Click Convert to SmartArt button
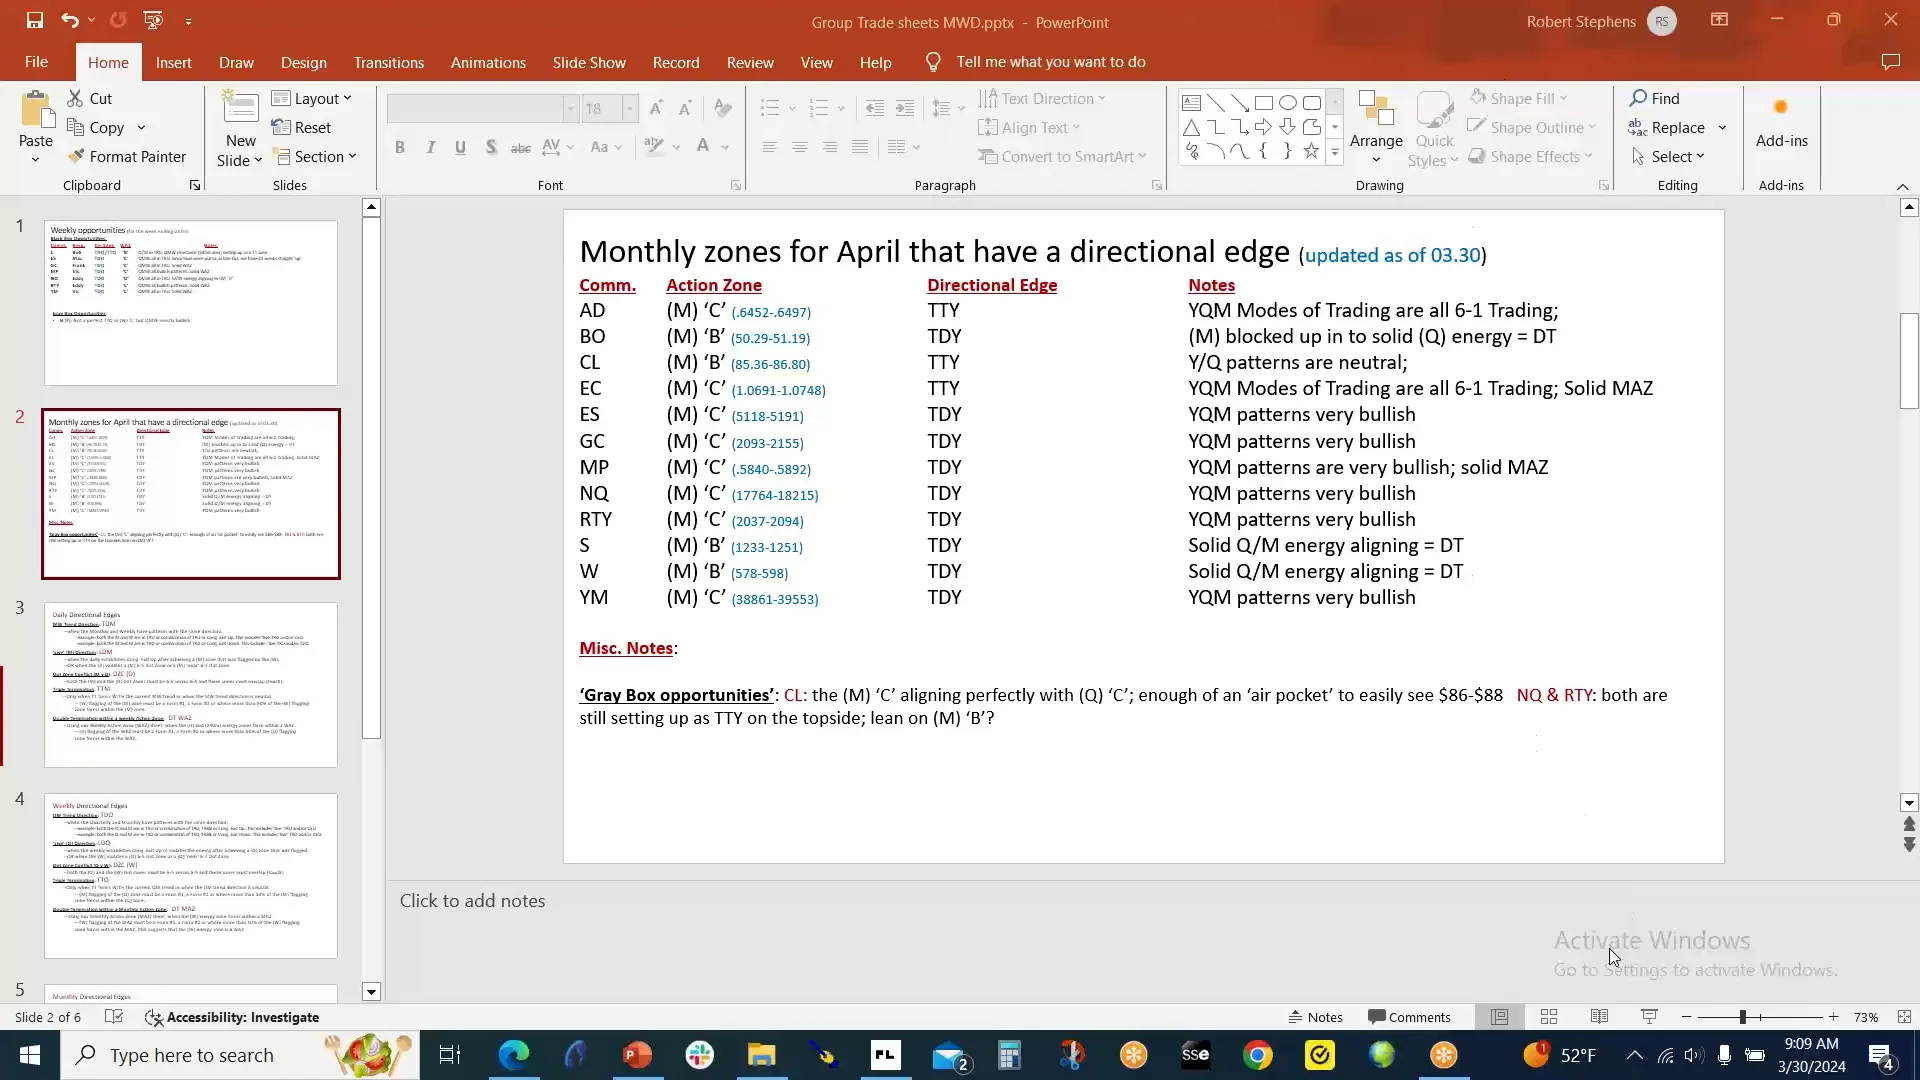1920x1080 pixels. (1062, 157)
